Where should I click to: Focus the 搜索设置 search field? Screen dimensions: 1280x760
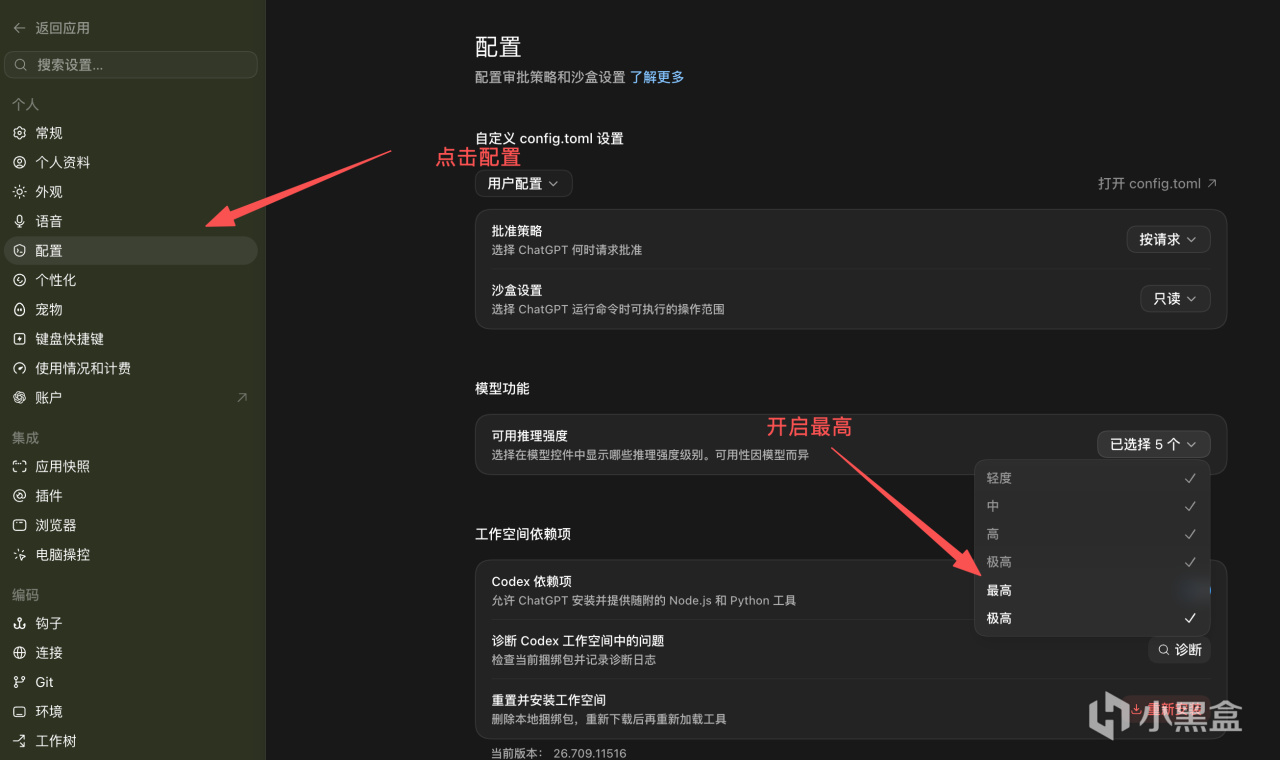tap(131, 65)
